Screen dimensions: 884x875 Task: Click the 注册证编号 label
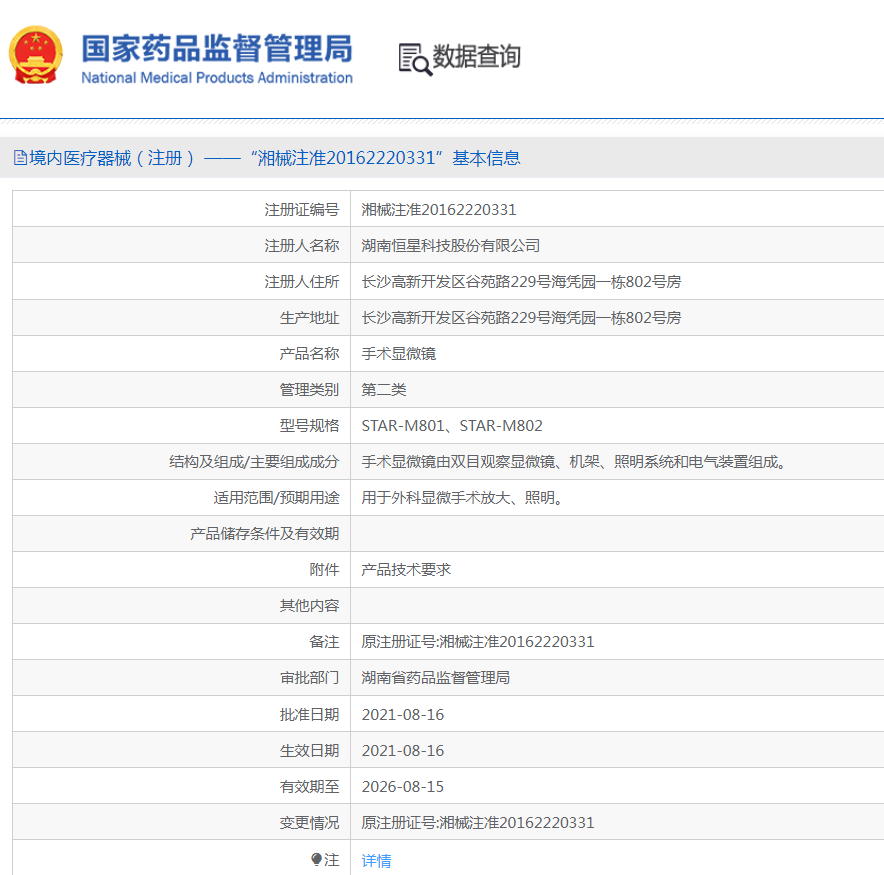point(302,210)
